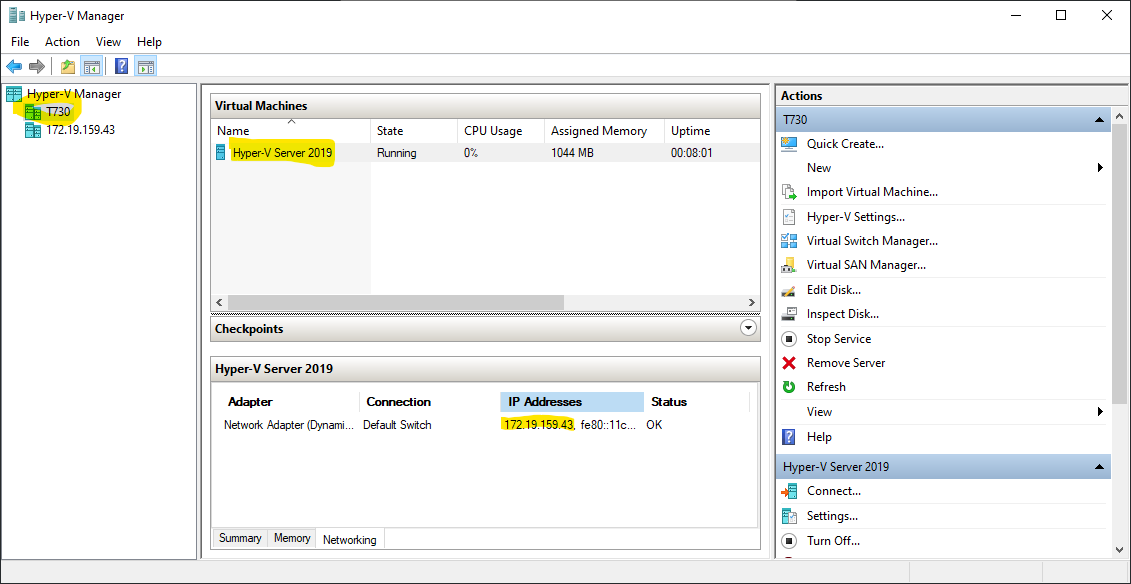1131x584 pixels.
Task: Click the horizontal scrollbar right arrow
Action: pos(752,303)
